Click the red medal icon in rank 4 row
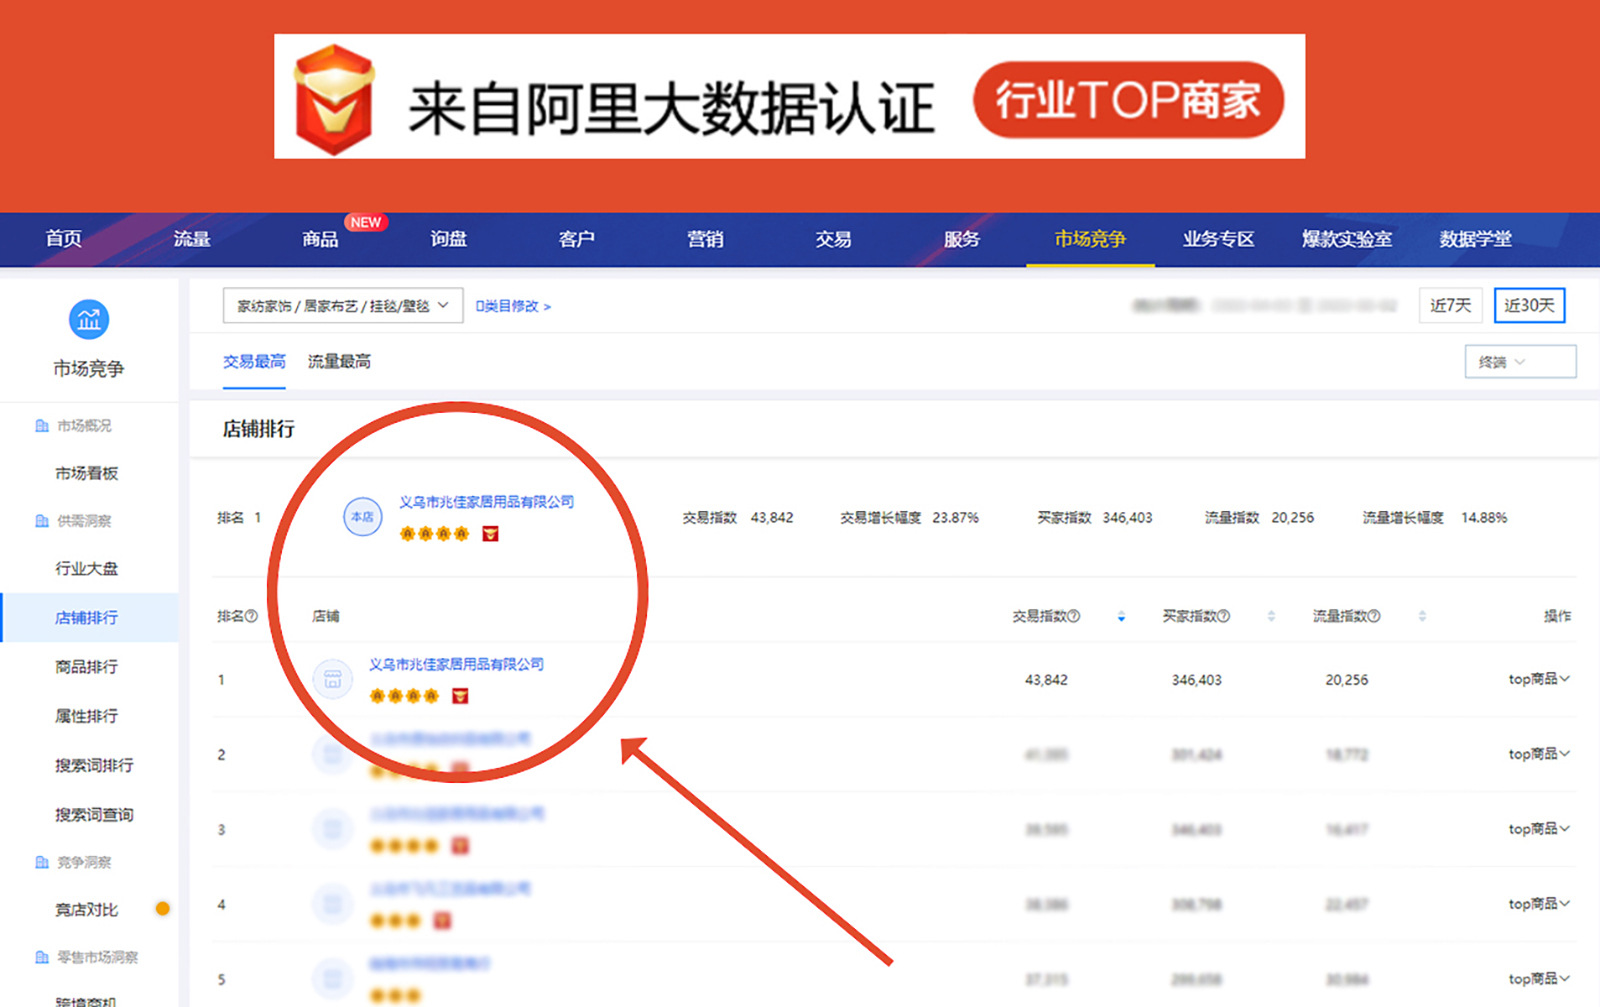 click(442, 920)
